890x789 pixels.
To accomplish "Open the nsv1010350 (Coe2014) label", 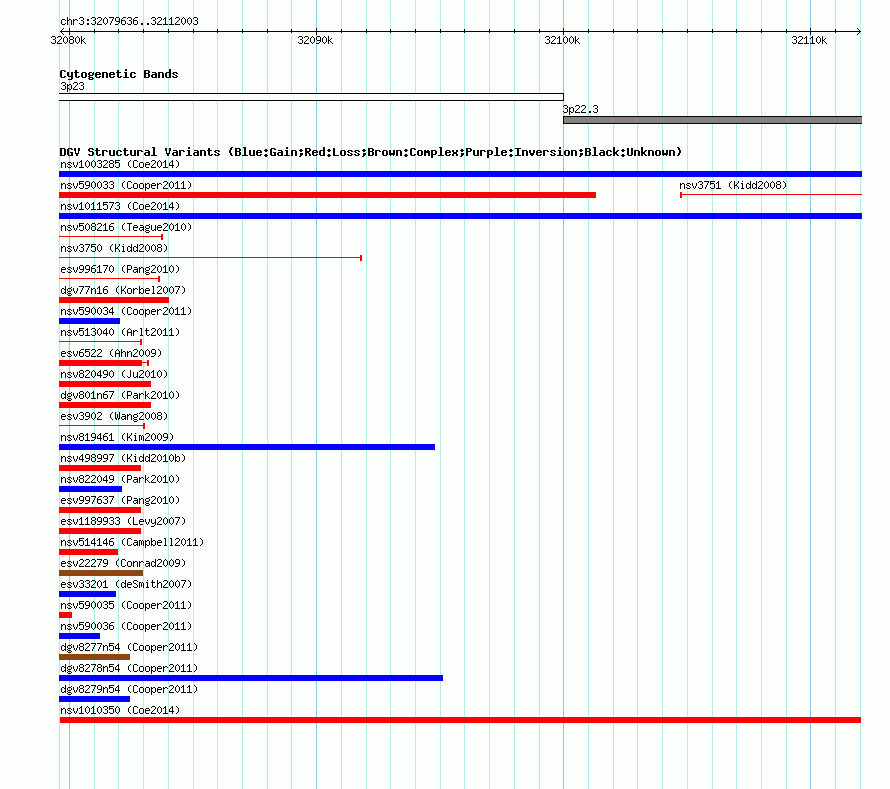I will (120, 710).
